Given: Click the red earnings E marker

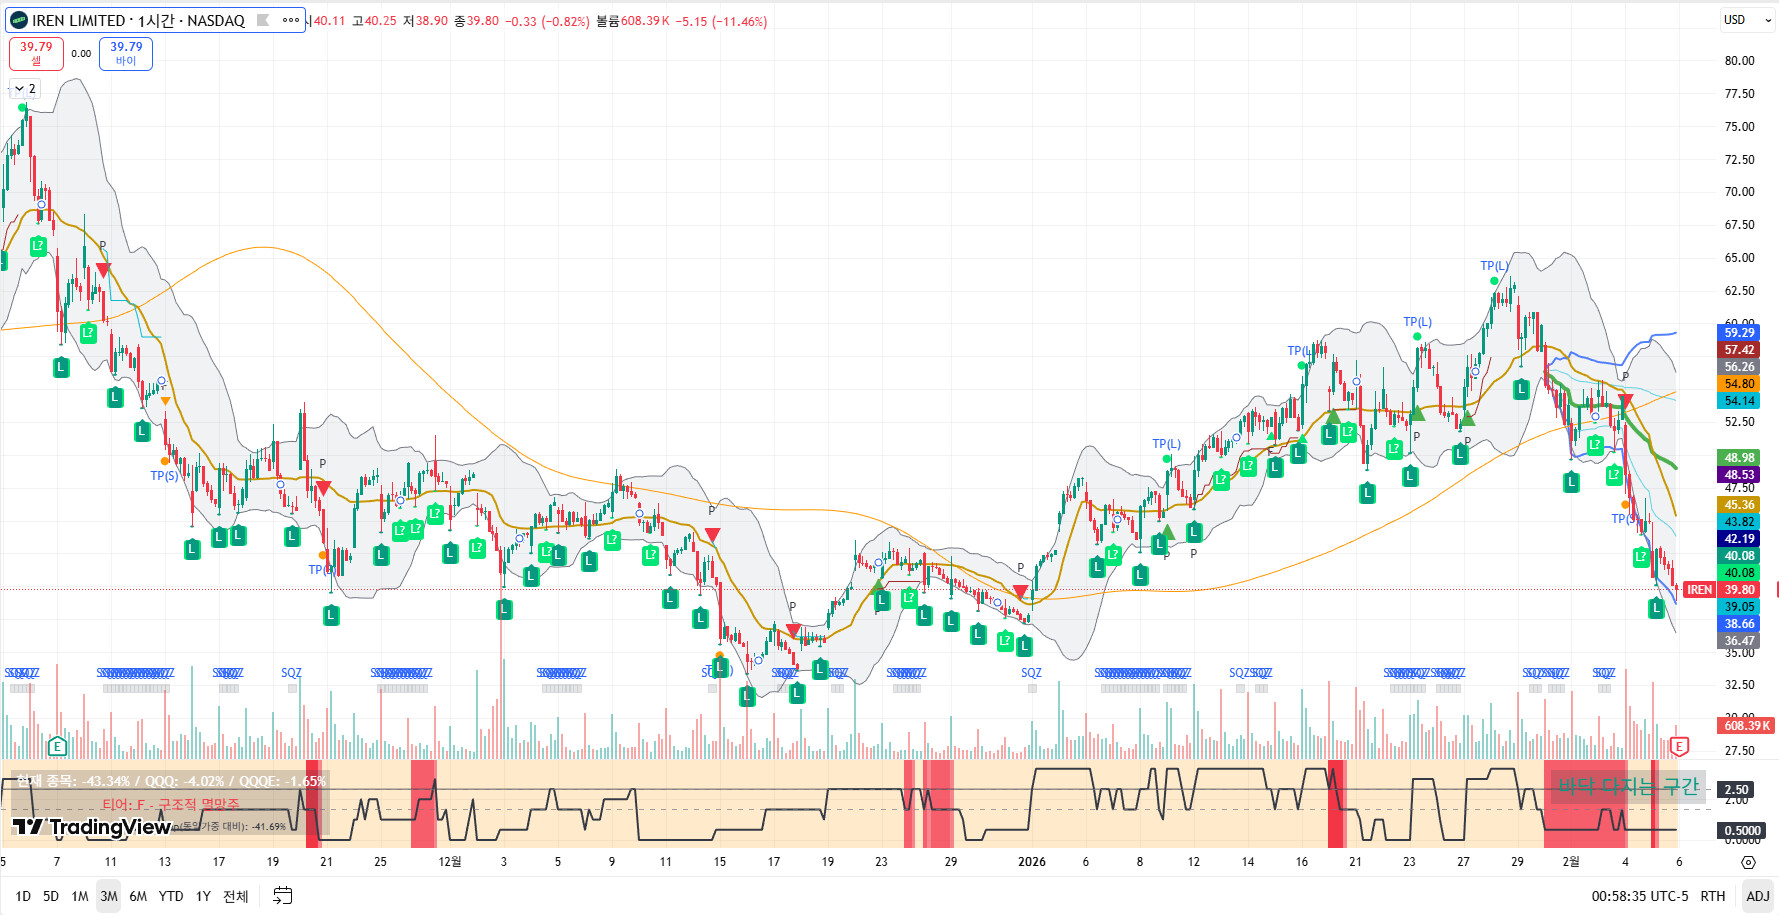Looking at the screenshot, I should click(1679, 746).
